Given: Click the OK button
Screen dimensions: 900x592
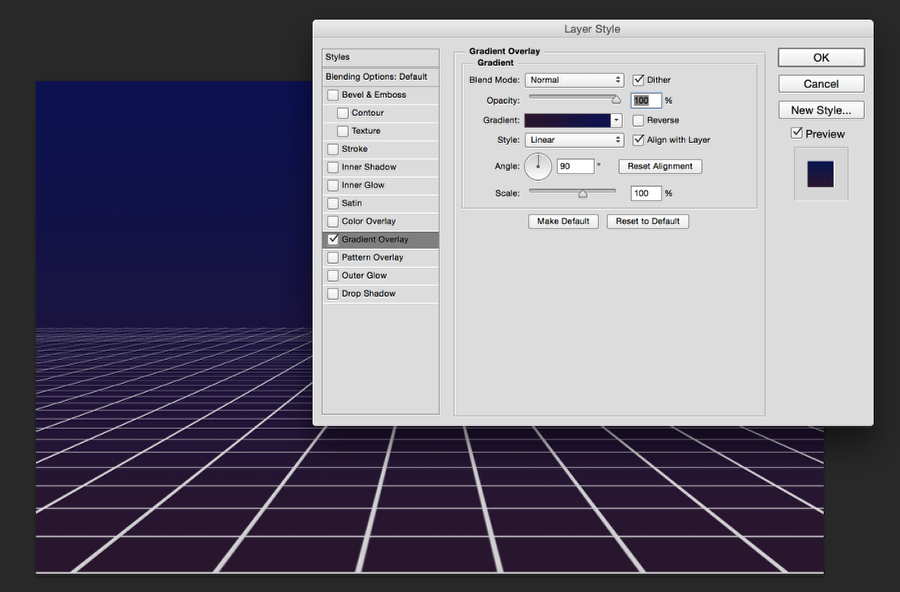Looking at the screenshot, I should (821, 57).
